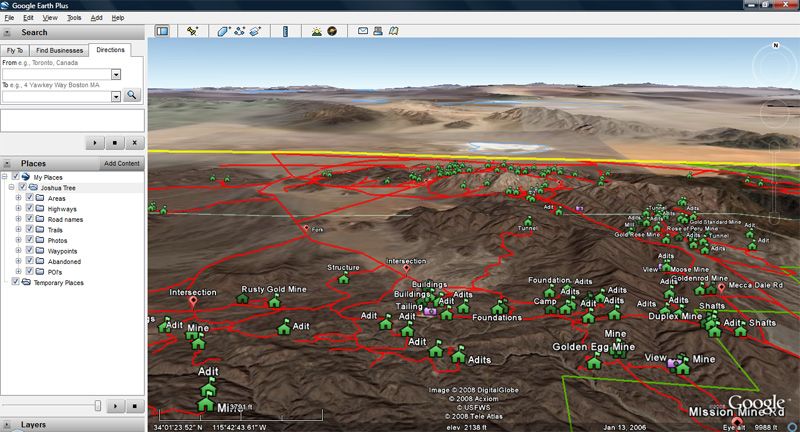Click the Print icon in toolbar
This screenshot has height=432, width=800.
pos(378,31)
